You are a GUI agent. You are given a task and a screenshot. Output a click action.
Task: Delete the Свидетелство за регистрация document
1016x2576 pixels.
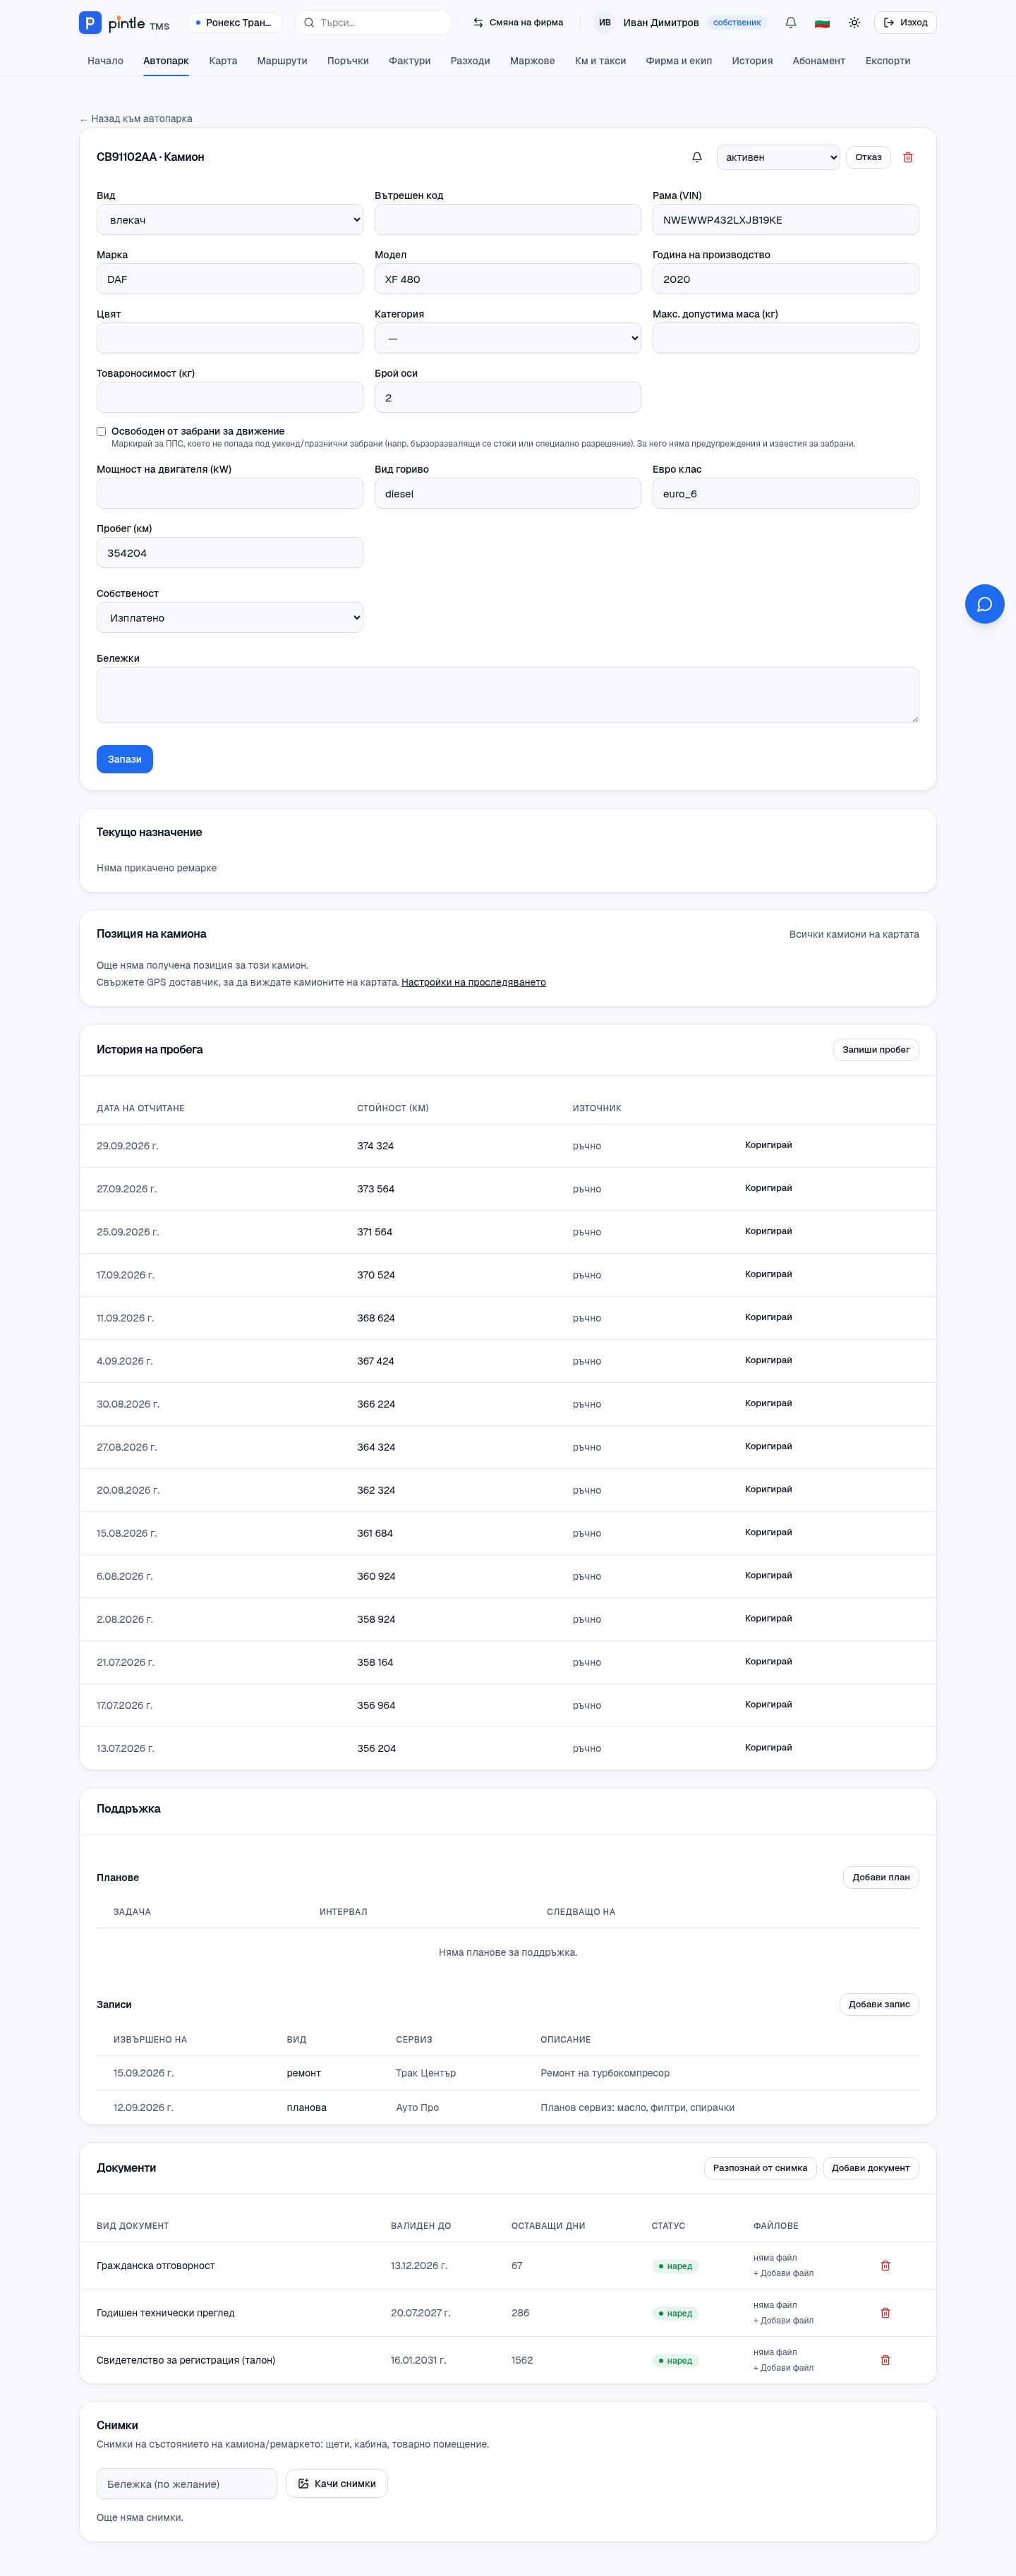(x=885, y=2359)
